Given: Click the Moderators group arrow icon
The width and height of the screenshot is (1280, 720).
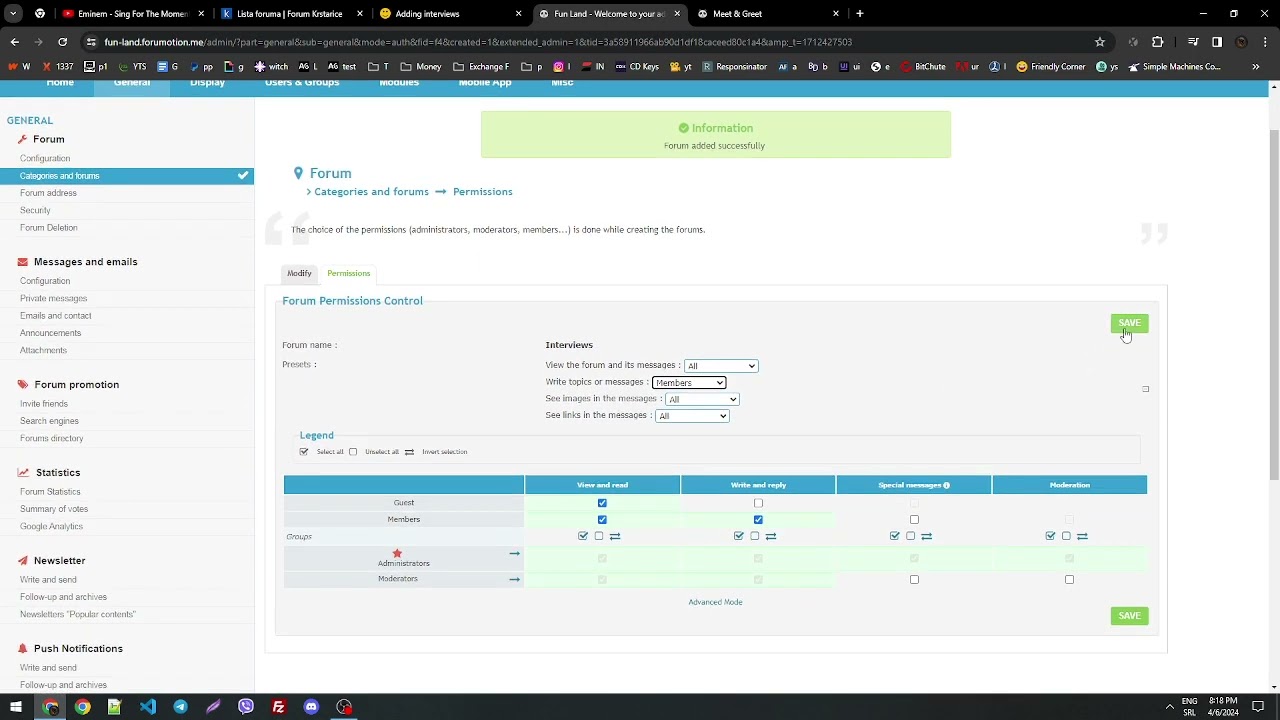Looking at the screenshot, I should [x=514, y=579].
